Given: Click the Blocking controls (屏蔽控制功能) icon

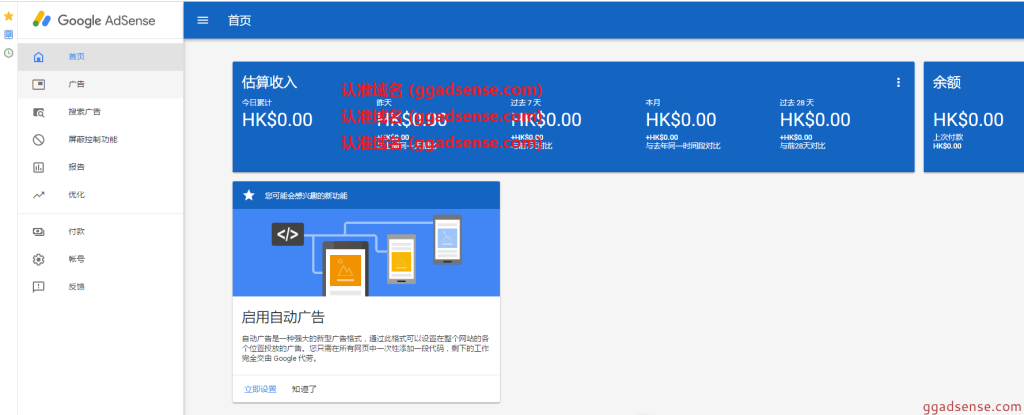Looking at the screenshot, I should [39, 139].
